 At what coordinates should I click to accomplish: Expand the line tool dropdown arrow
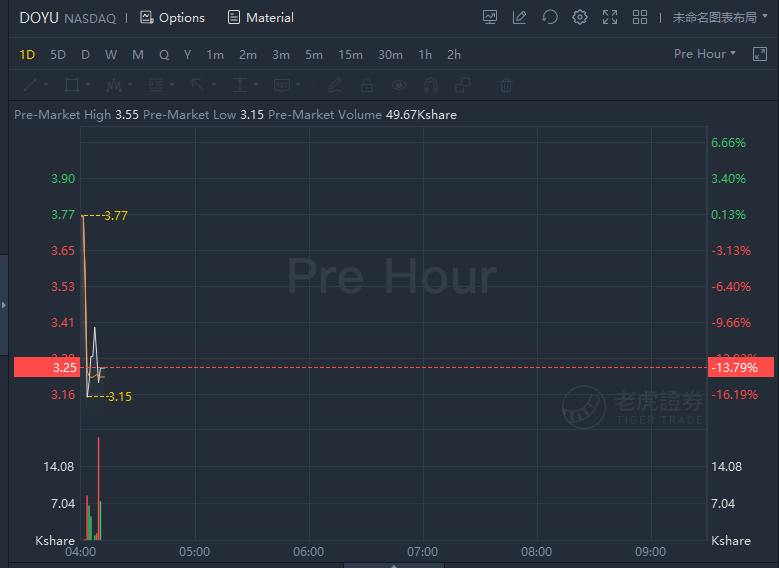[46, 85]
